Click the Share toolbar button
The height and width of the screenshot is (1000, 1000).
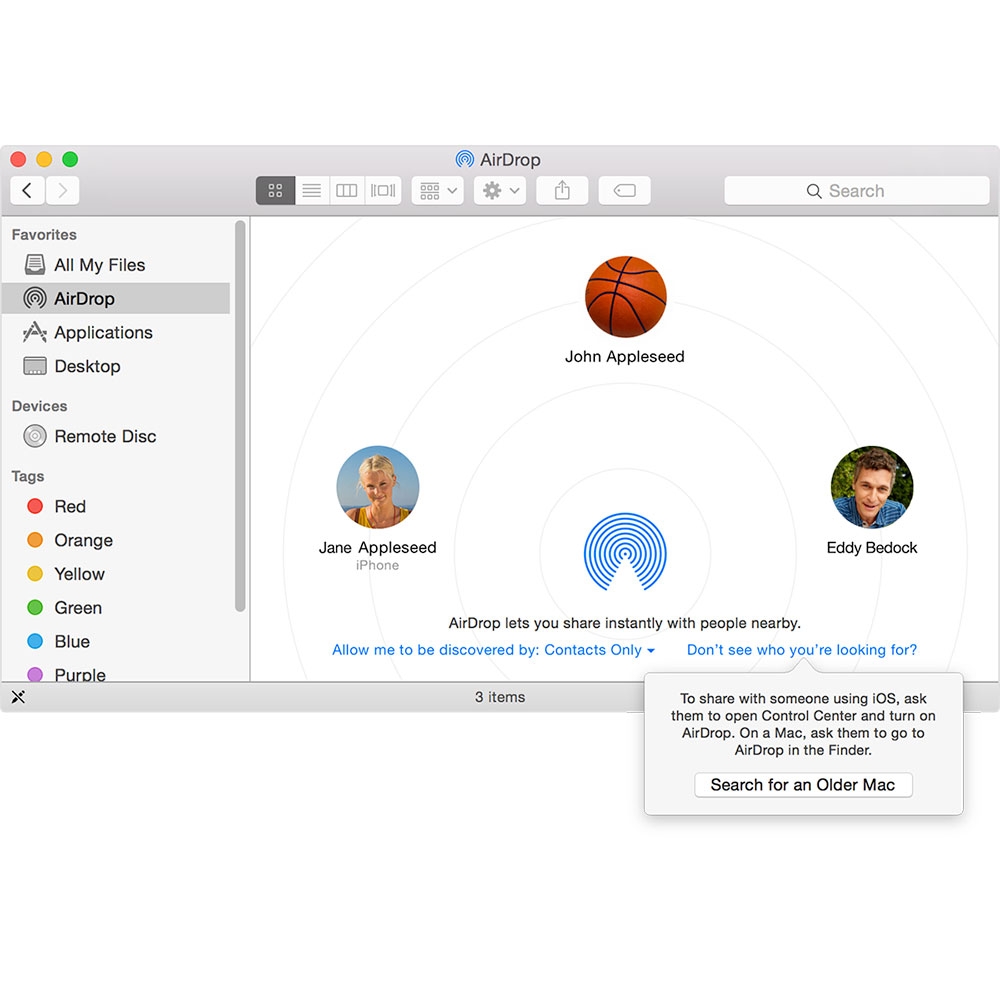click(x=562, y=191)
